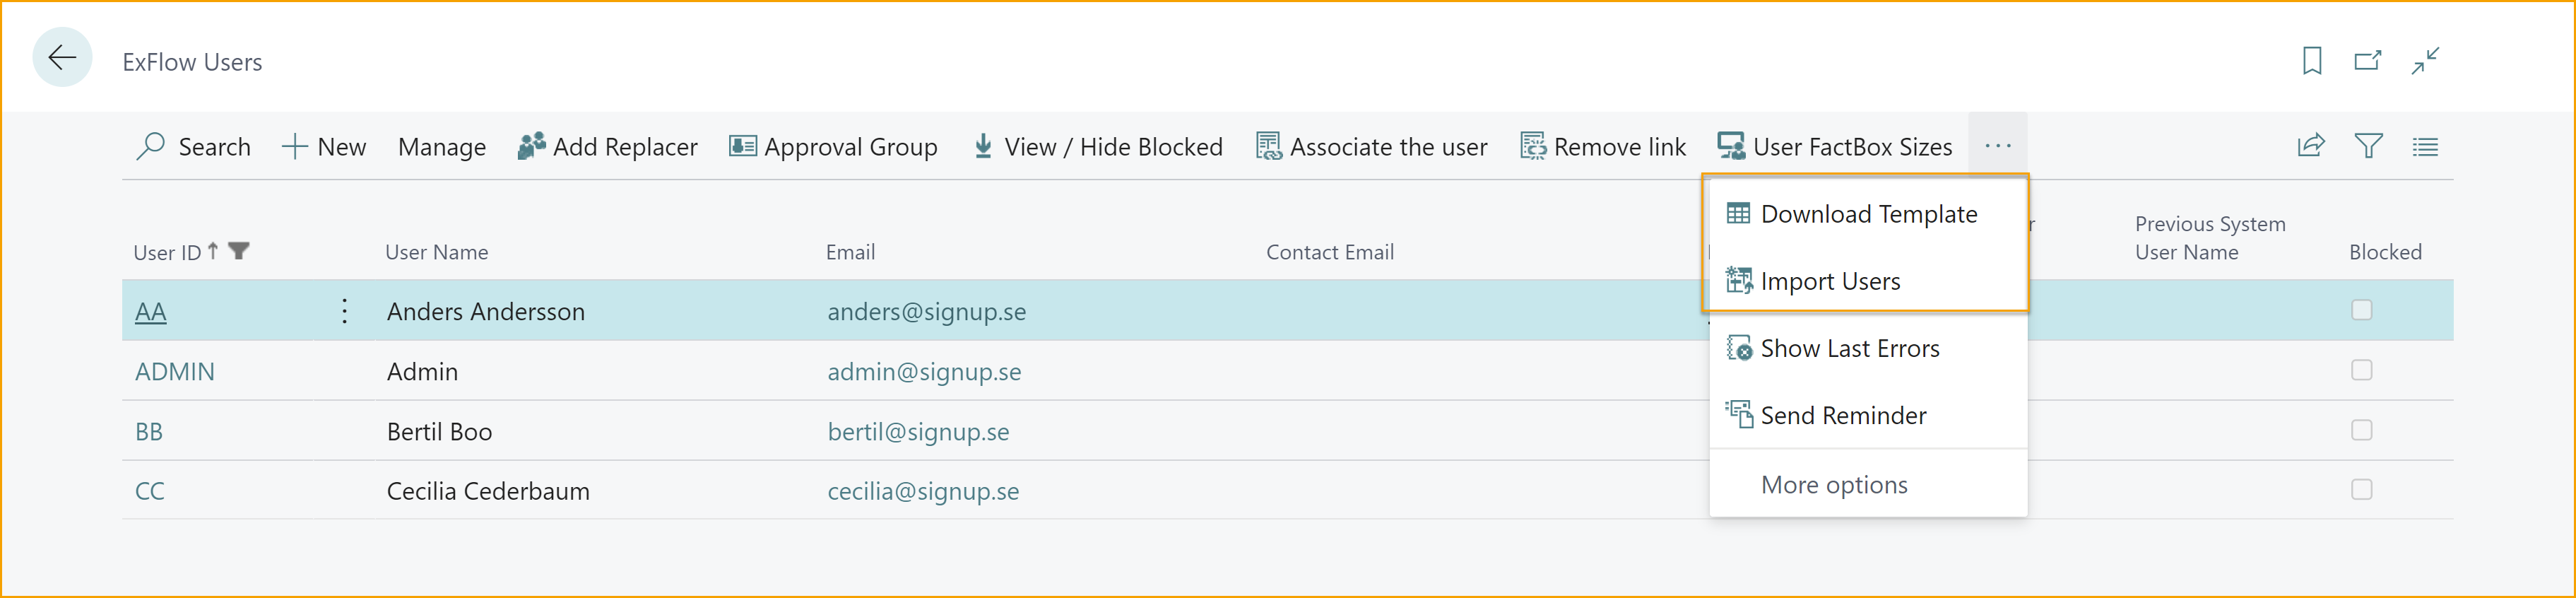Image resolution: width=2576 pixels, height=598 pixels.
Task: Select Send Reminder menu item
Action: (1868, 415)
